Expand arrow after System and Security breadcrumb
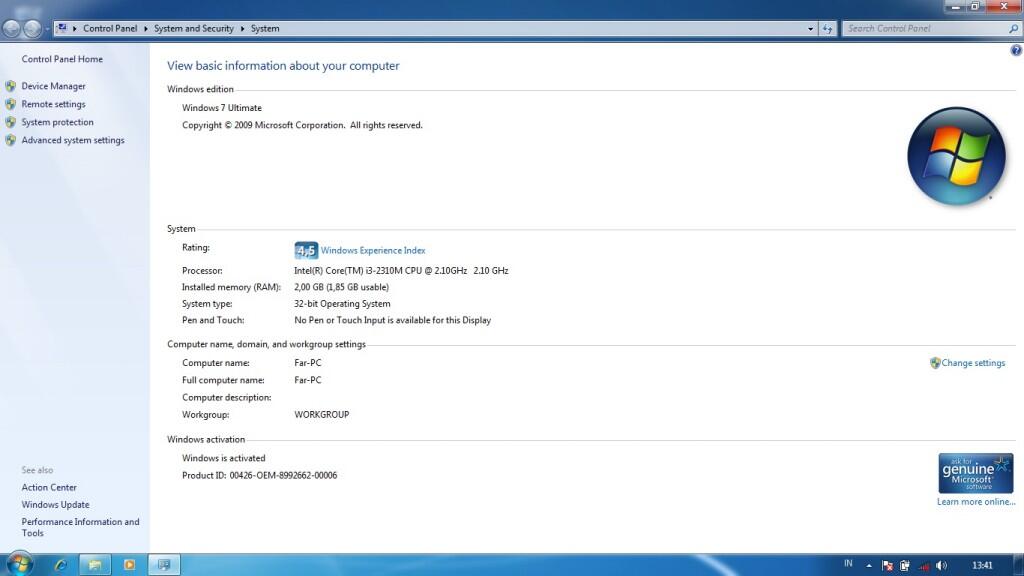1024x576 pixels. pos(242,29)
